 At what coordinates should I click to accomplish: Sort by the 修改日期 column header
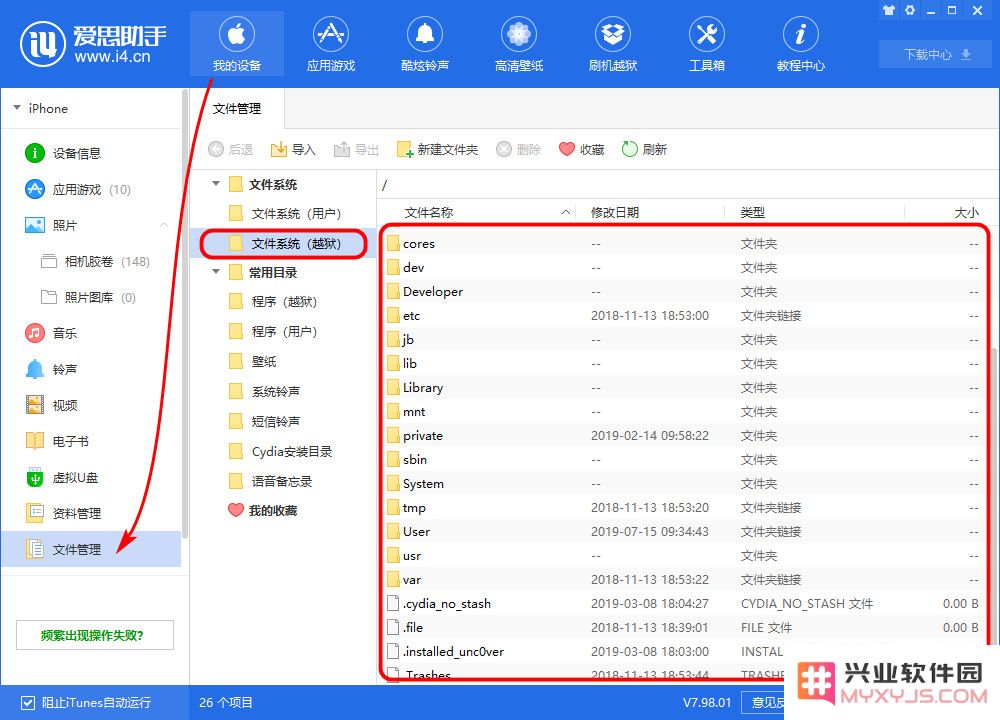tap(651, 212)
